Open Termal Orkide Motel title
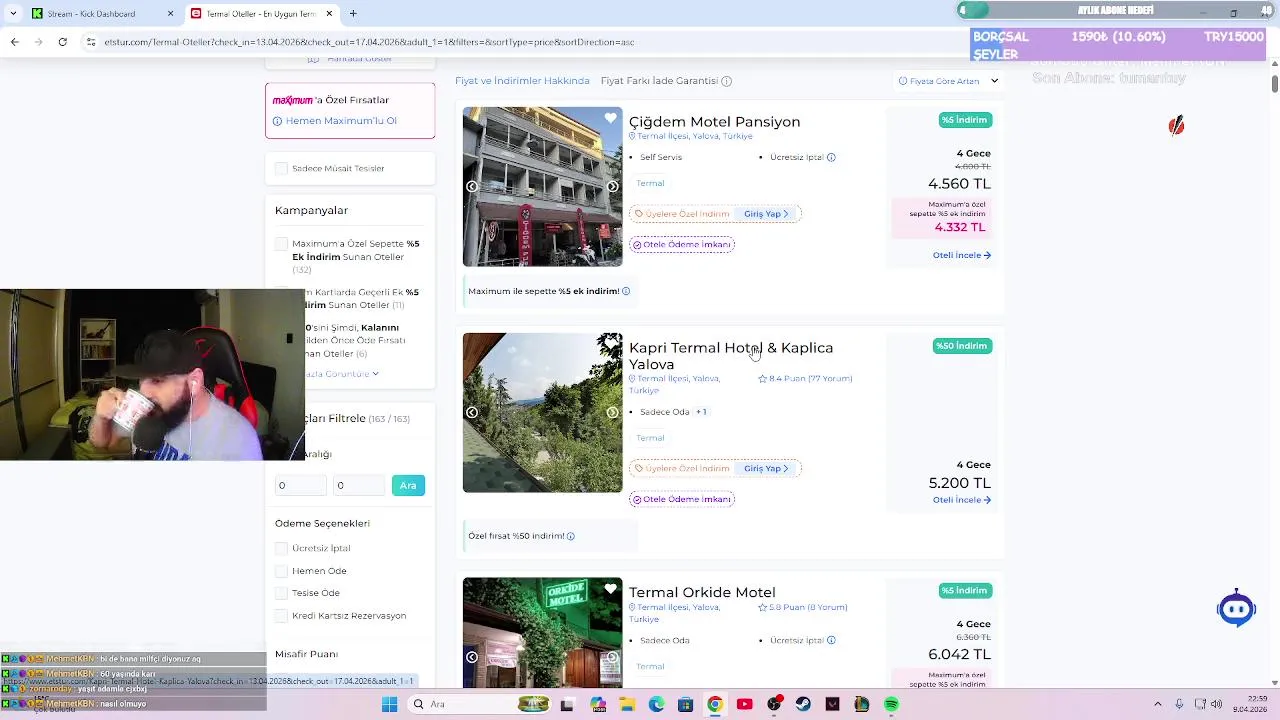 [x=702, y=592]
